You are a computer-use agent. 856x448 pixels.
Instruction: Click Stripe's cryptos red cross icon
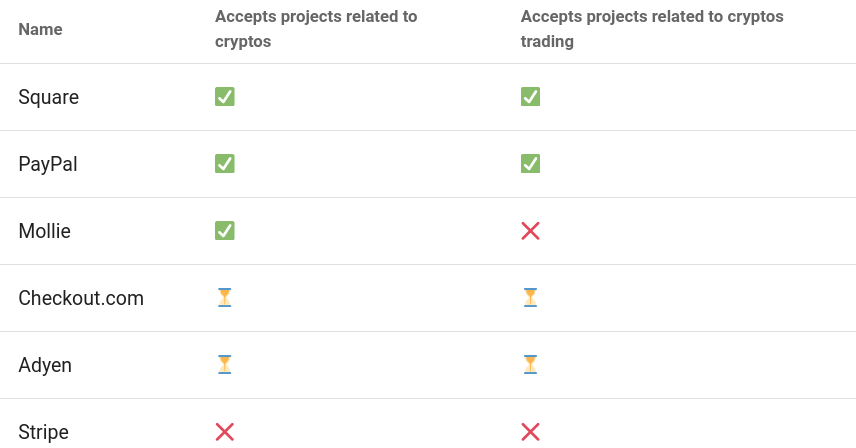click(x=224, y=432)
